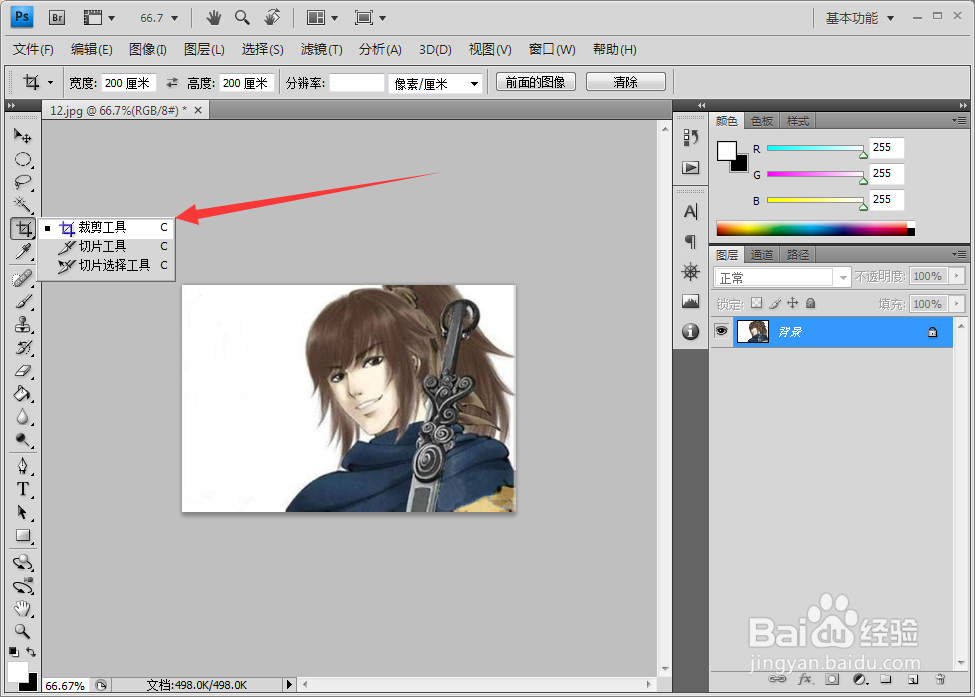Viewport: 975px width, 697px height.
Task: Launch Adobe Bridge
Action: [x=57, y=17]
